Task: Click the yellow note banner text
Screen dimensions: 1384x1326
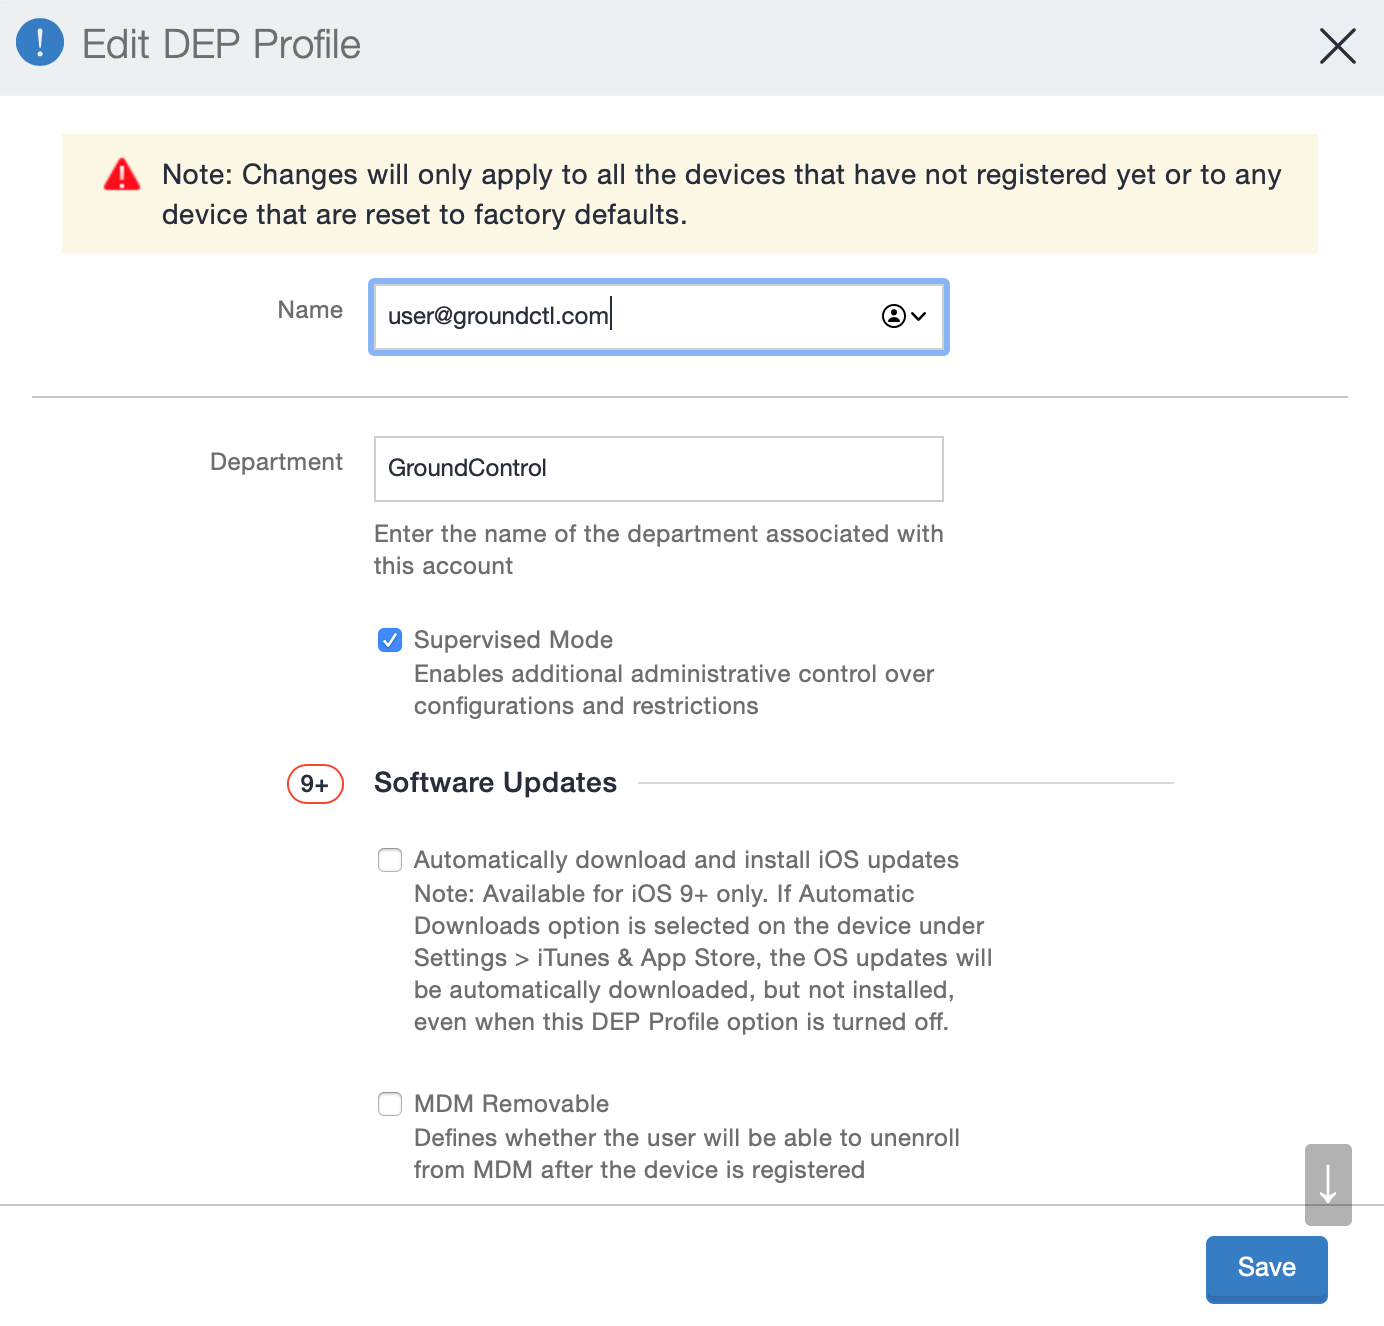Action: pos(720,194)
